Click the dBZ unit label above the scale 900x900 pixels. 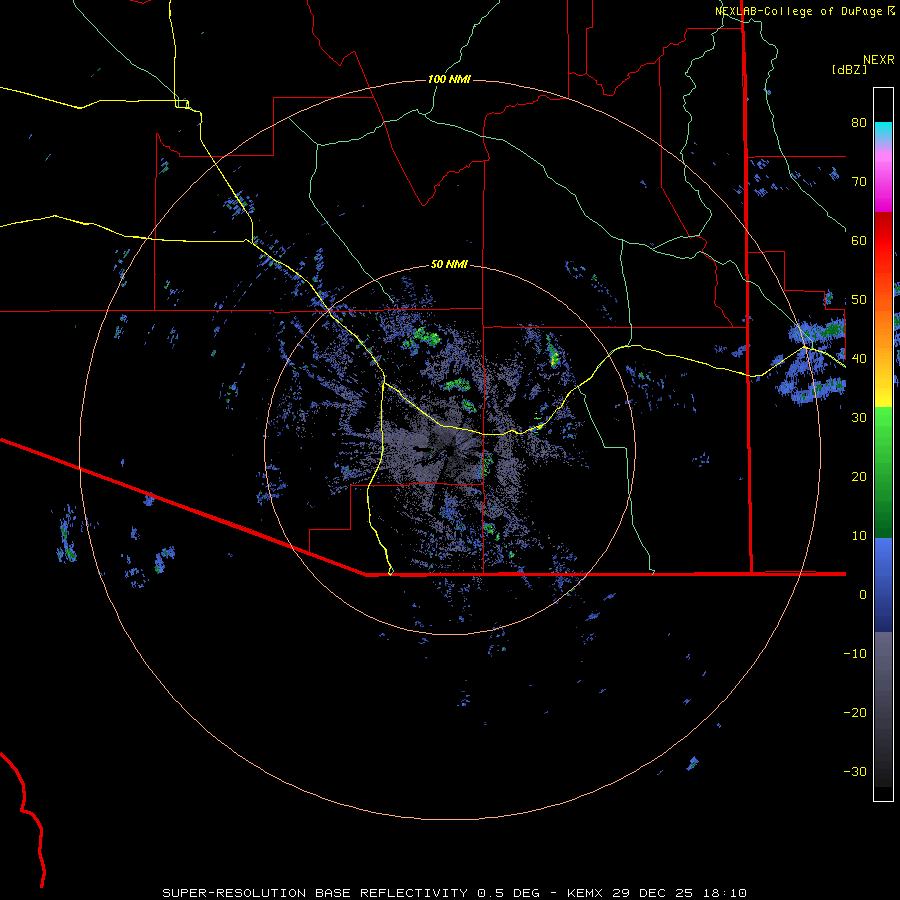849,69
